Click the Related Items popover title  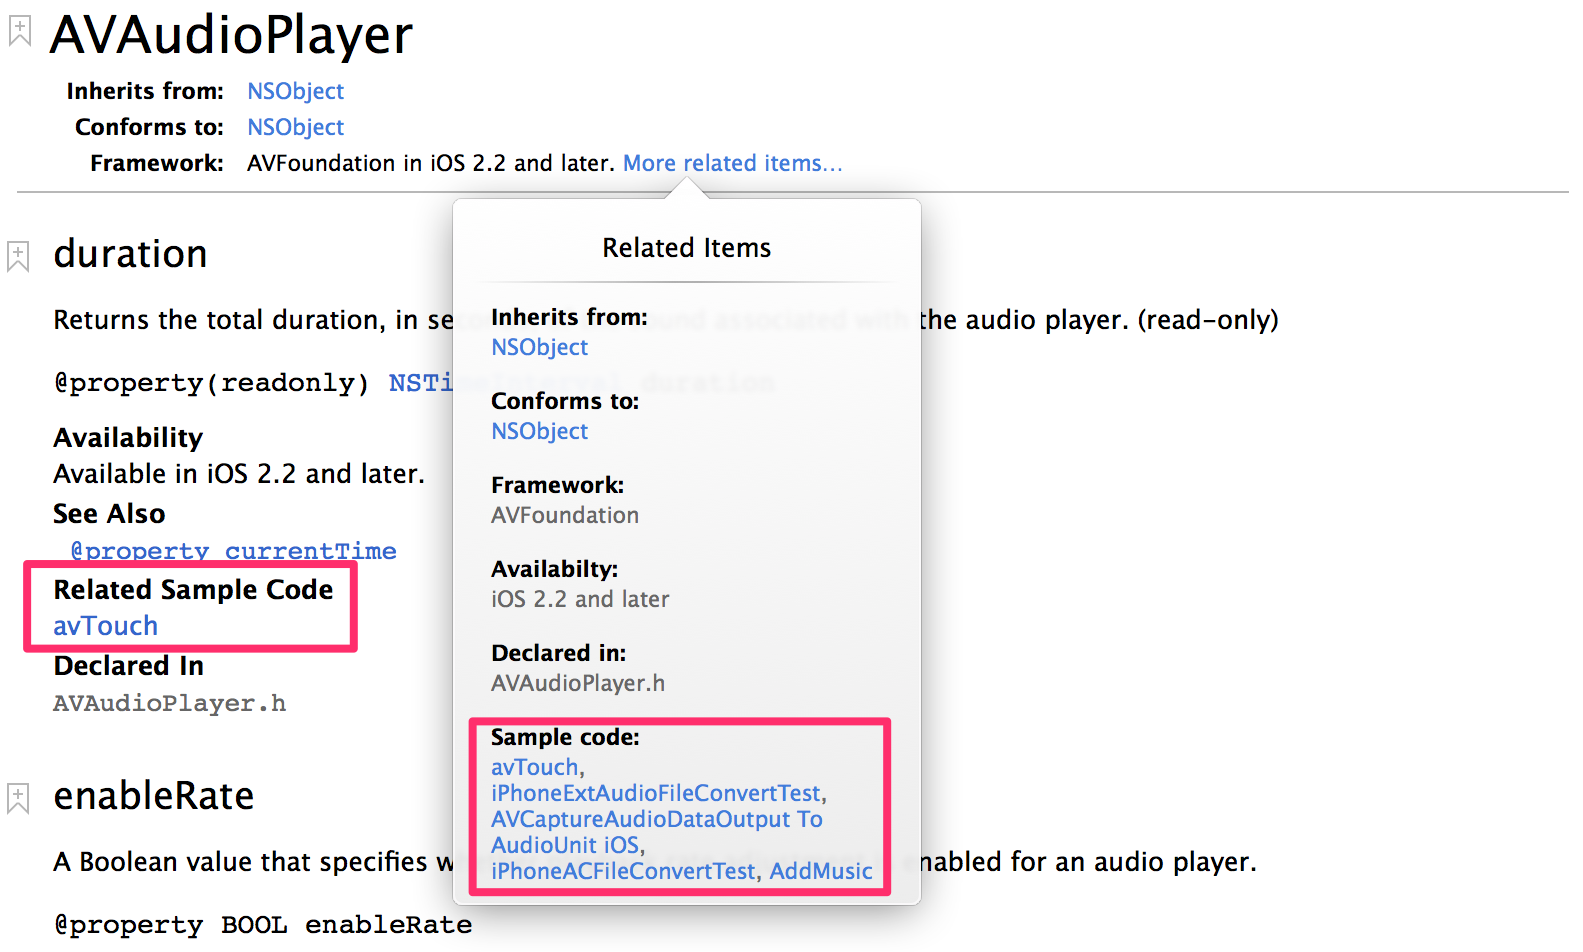[686, 248]
